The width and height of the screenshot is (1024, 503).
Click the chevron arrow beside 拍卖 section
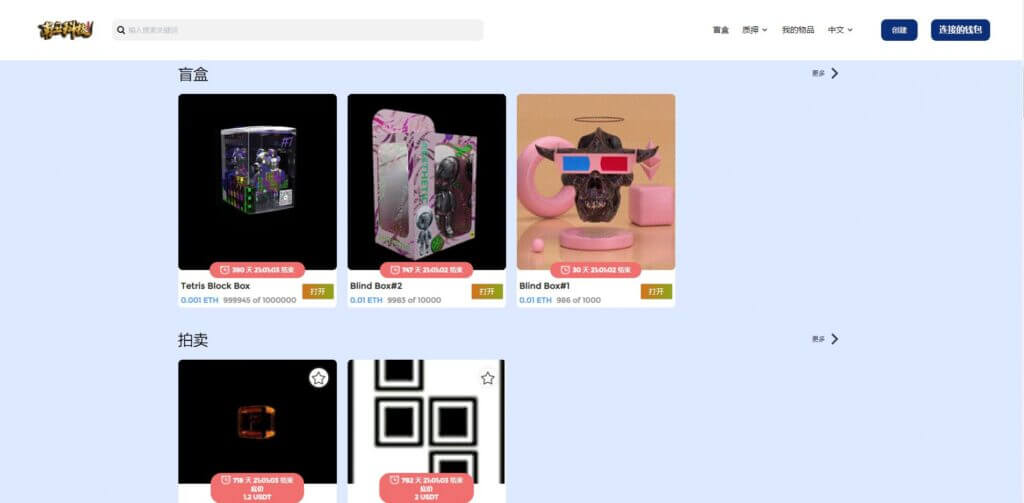835,339
